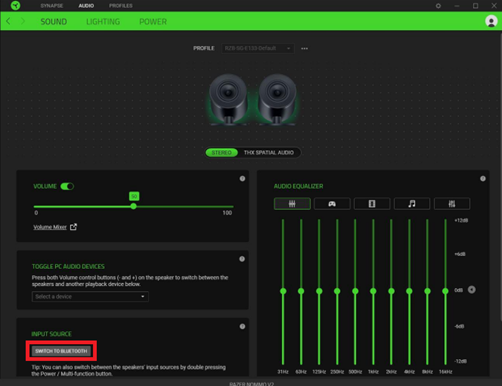Open Synapse settings gear icon
The width and height of the screenshot is (502, 386).
[438, 6]
